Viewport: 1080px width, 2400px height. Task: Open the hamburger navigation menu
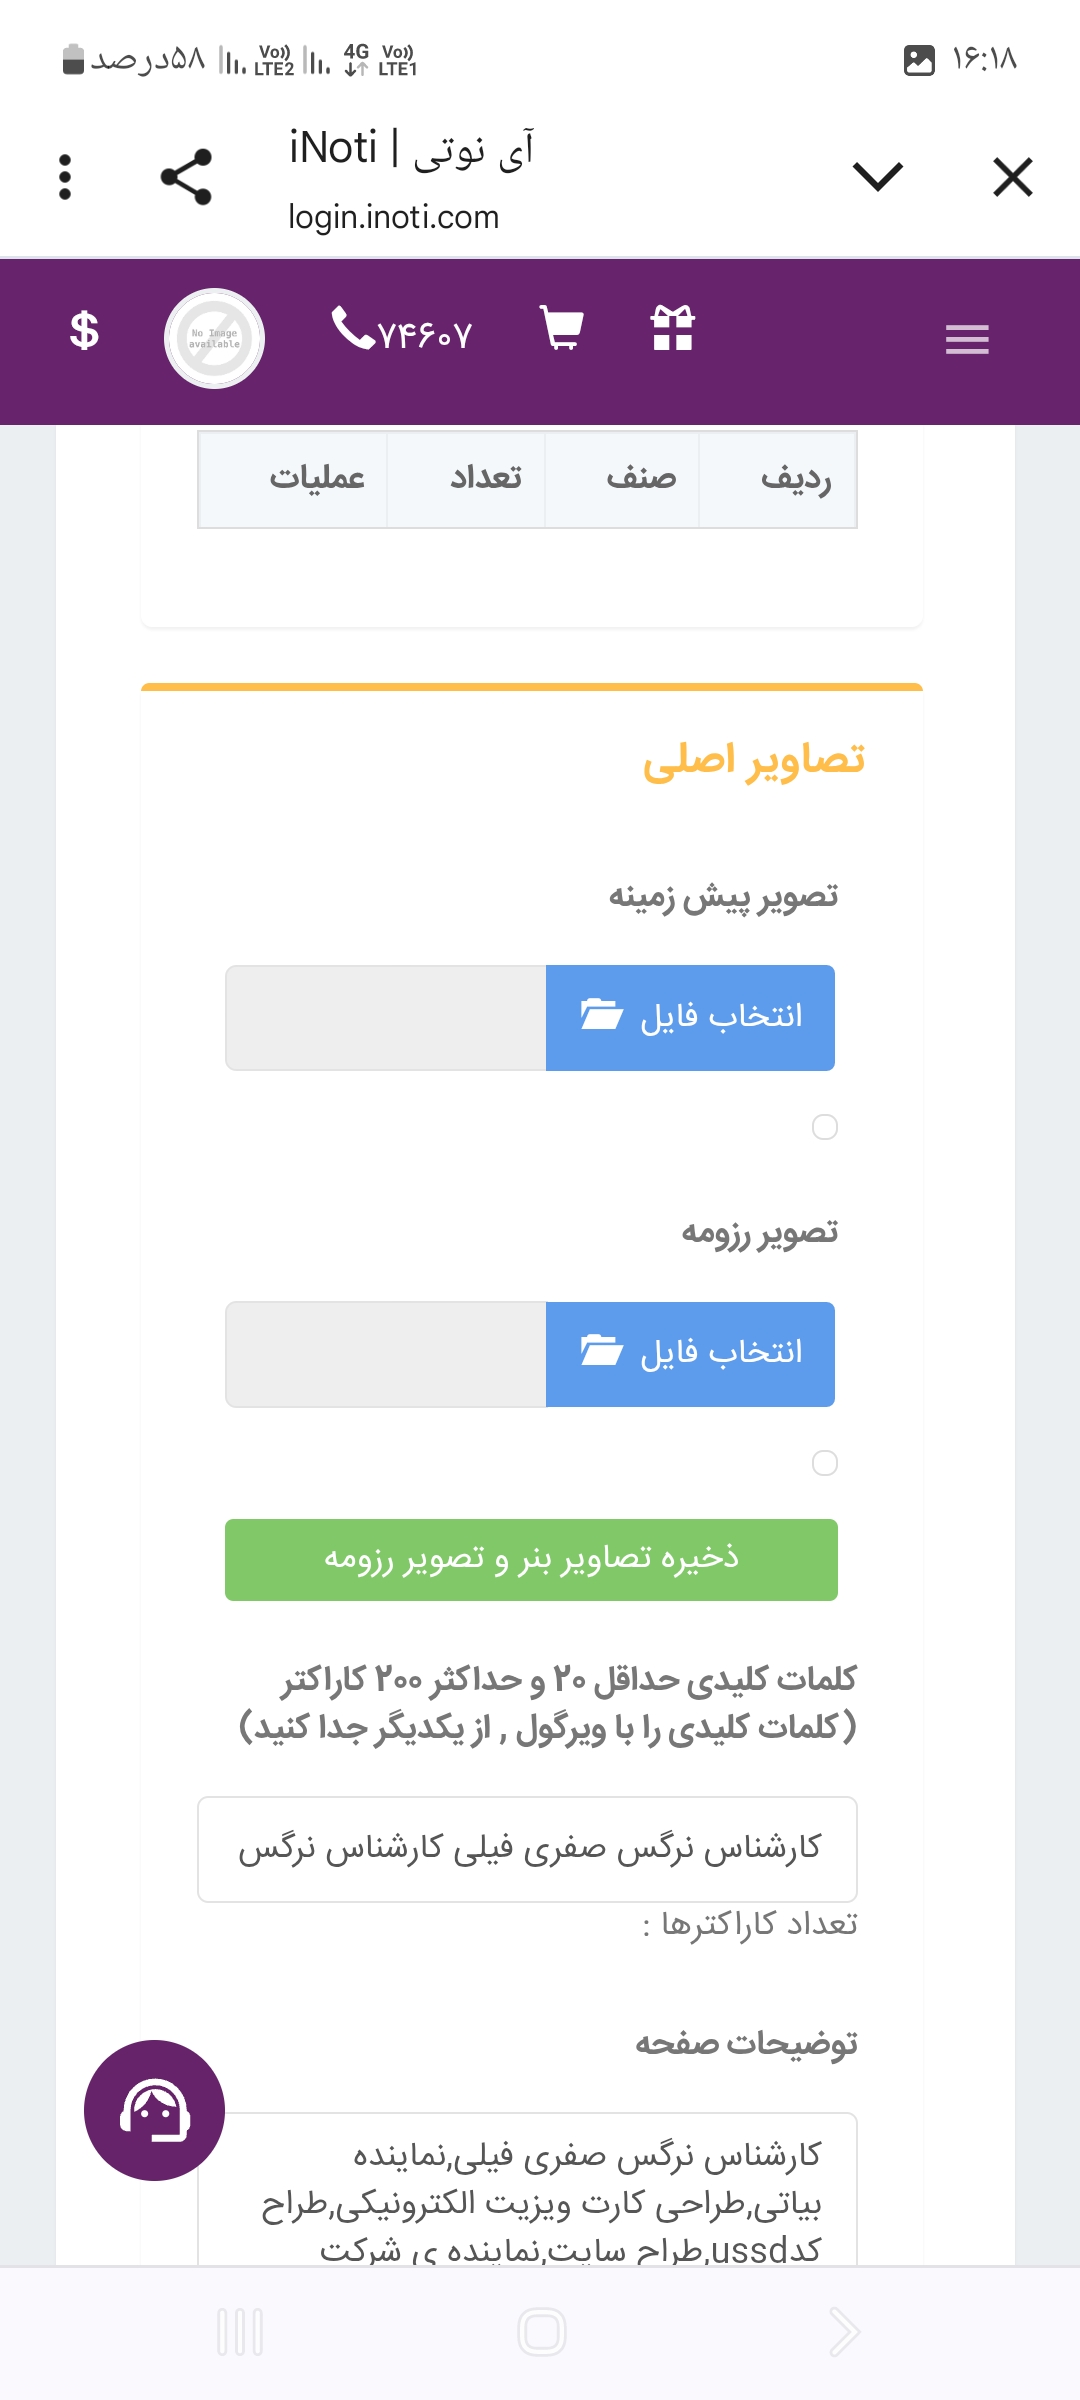point(966,340)
